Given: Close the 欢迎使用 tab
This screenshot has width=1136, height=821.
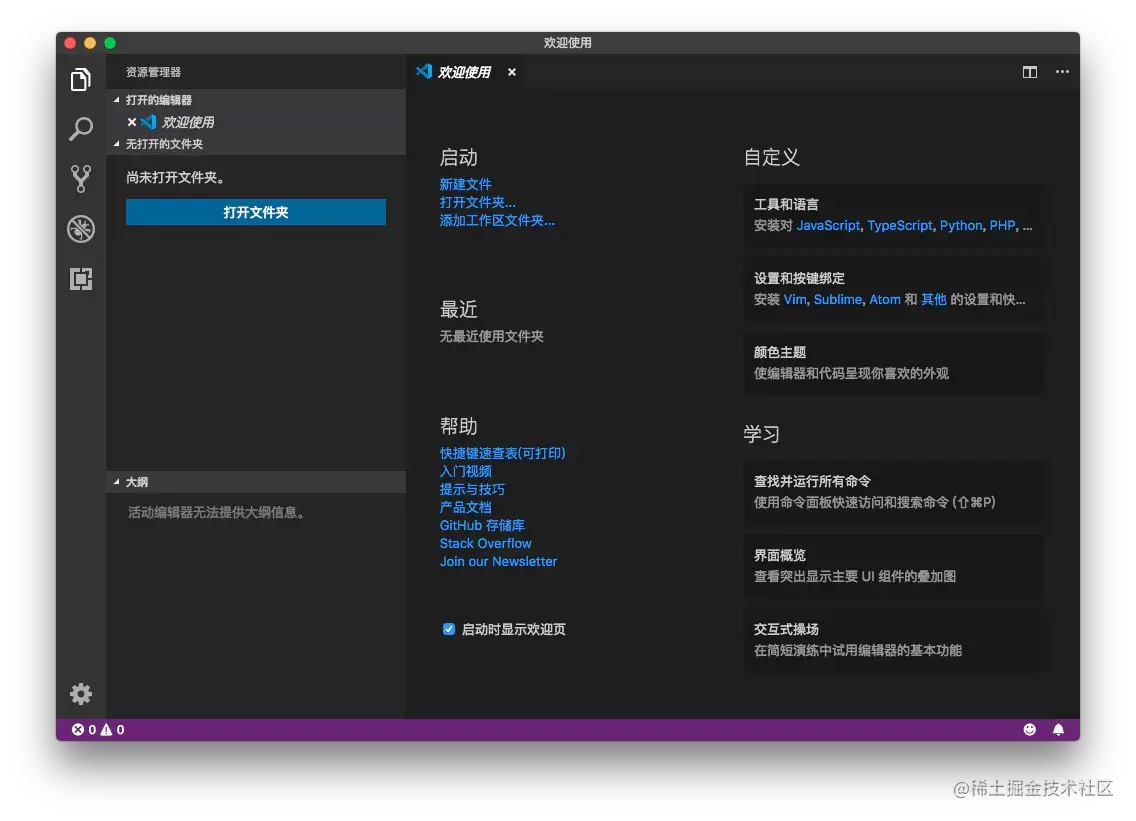Looking at the screenshot, I should 511,71.
